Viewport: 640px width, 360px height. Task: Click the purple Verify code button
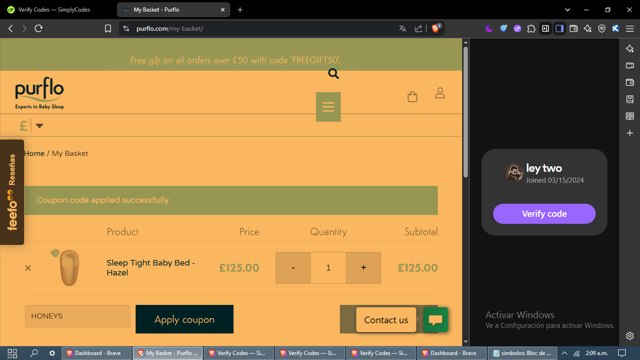tap(544, 213)
